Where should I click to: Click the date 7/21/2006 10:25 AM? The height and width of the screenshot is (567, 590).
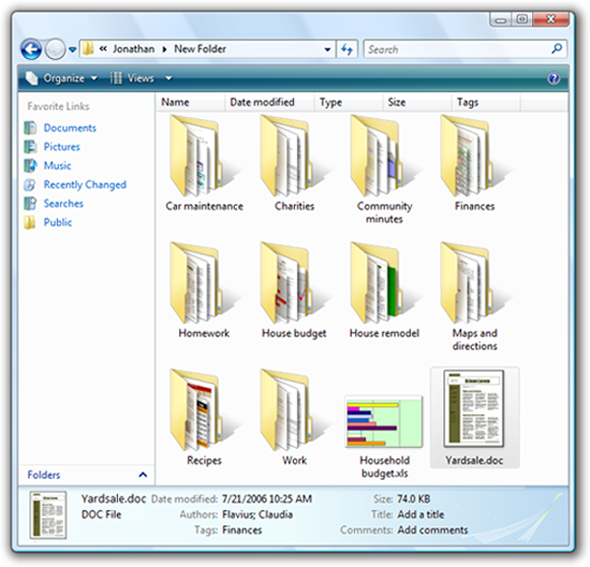pos(267,499)
